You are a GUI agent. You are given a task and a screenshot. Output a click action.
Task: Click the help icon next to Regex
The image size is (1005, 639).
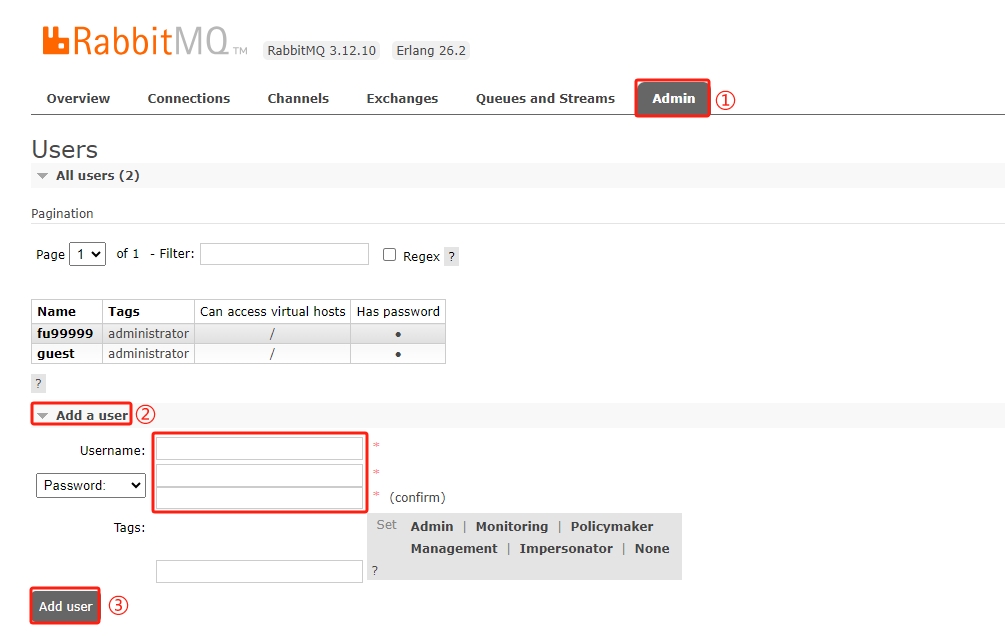(451, 257)
